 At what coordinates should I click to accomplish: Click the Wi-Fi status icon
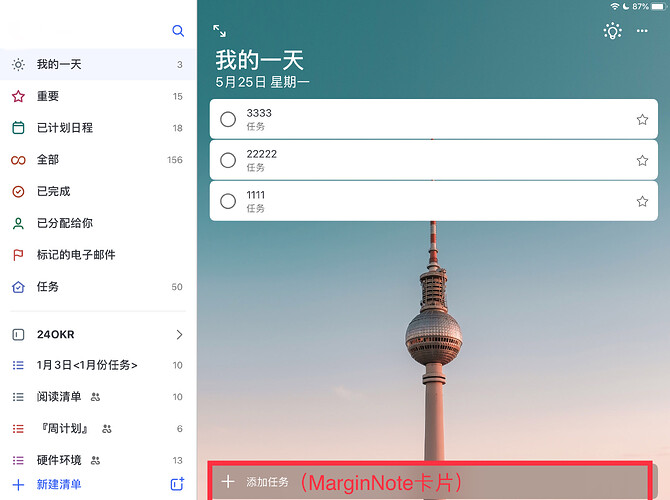615,6
